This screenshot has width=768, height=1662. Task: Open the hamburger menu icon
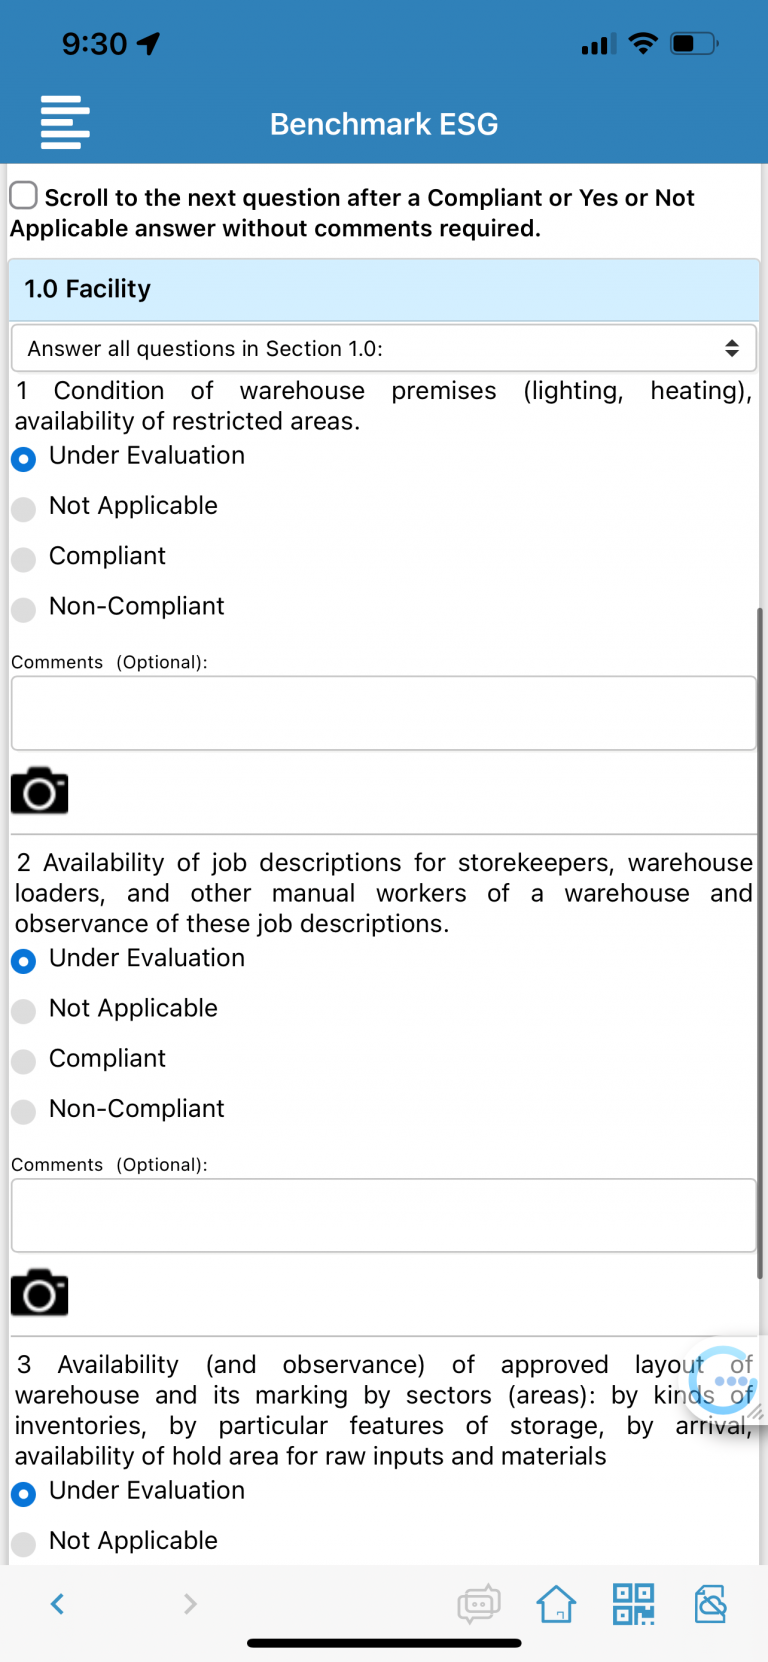pyautogui.click(x=65, y=122)
